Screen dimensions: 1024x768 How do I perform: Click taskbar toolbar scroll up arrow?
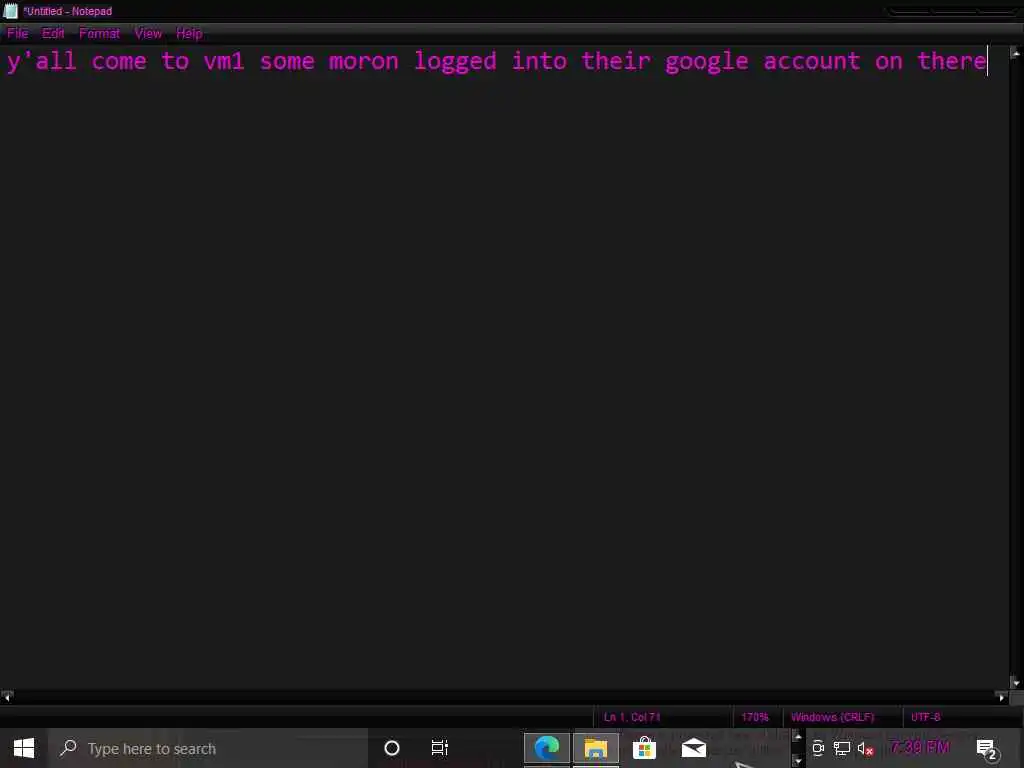point(797,737)
